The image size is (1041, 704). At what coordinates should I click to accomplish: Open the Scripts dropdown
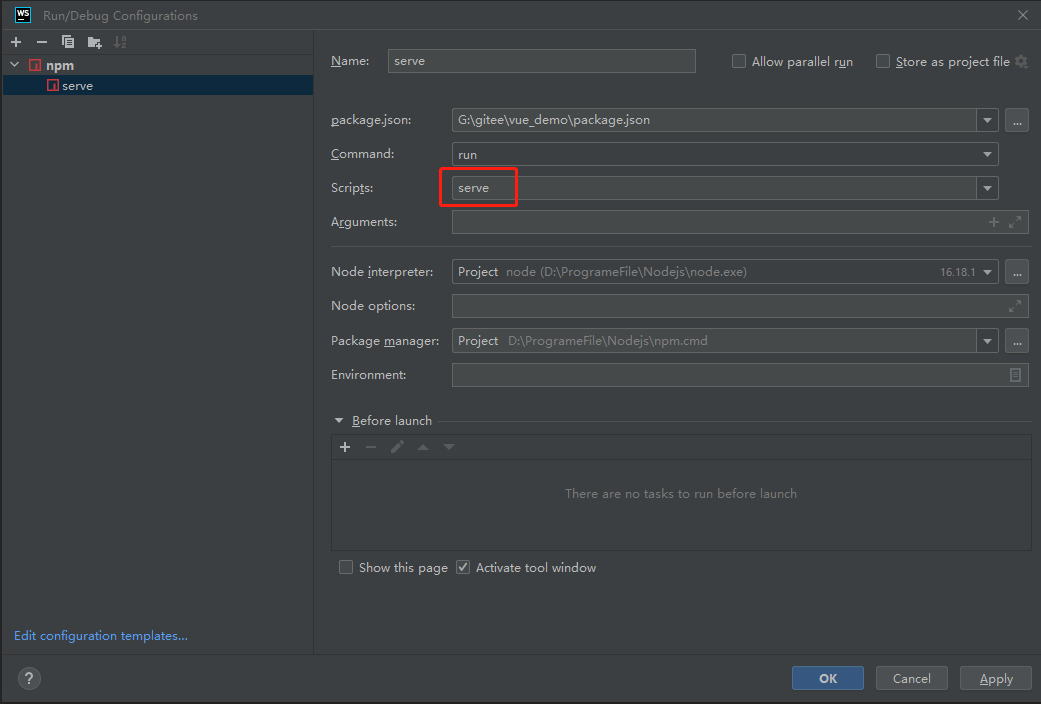(987, 187)
